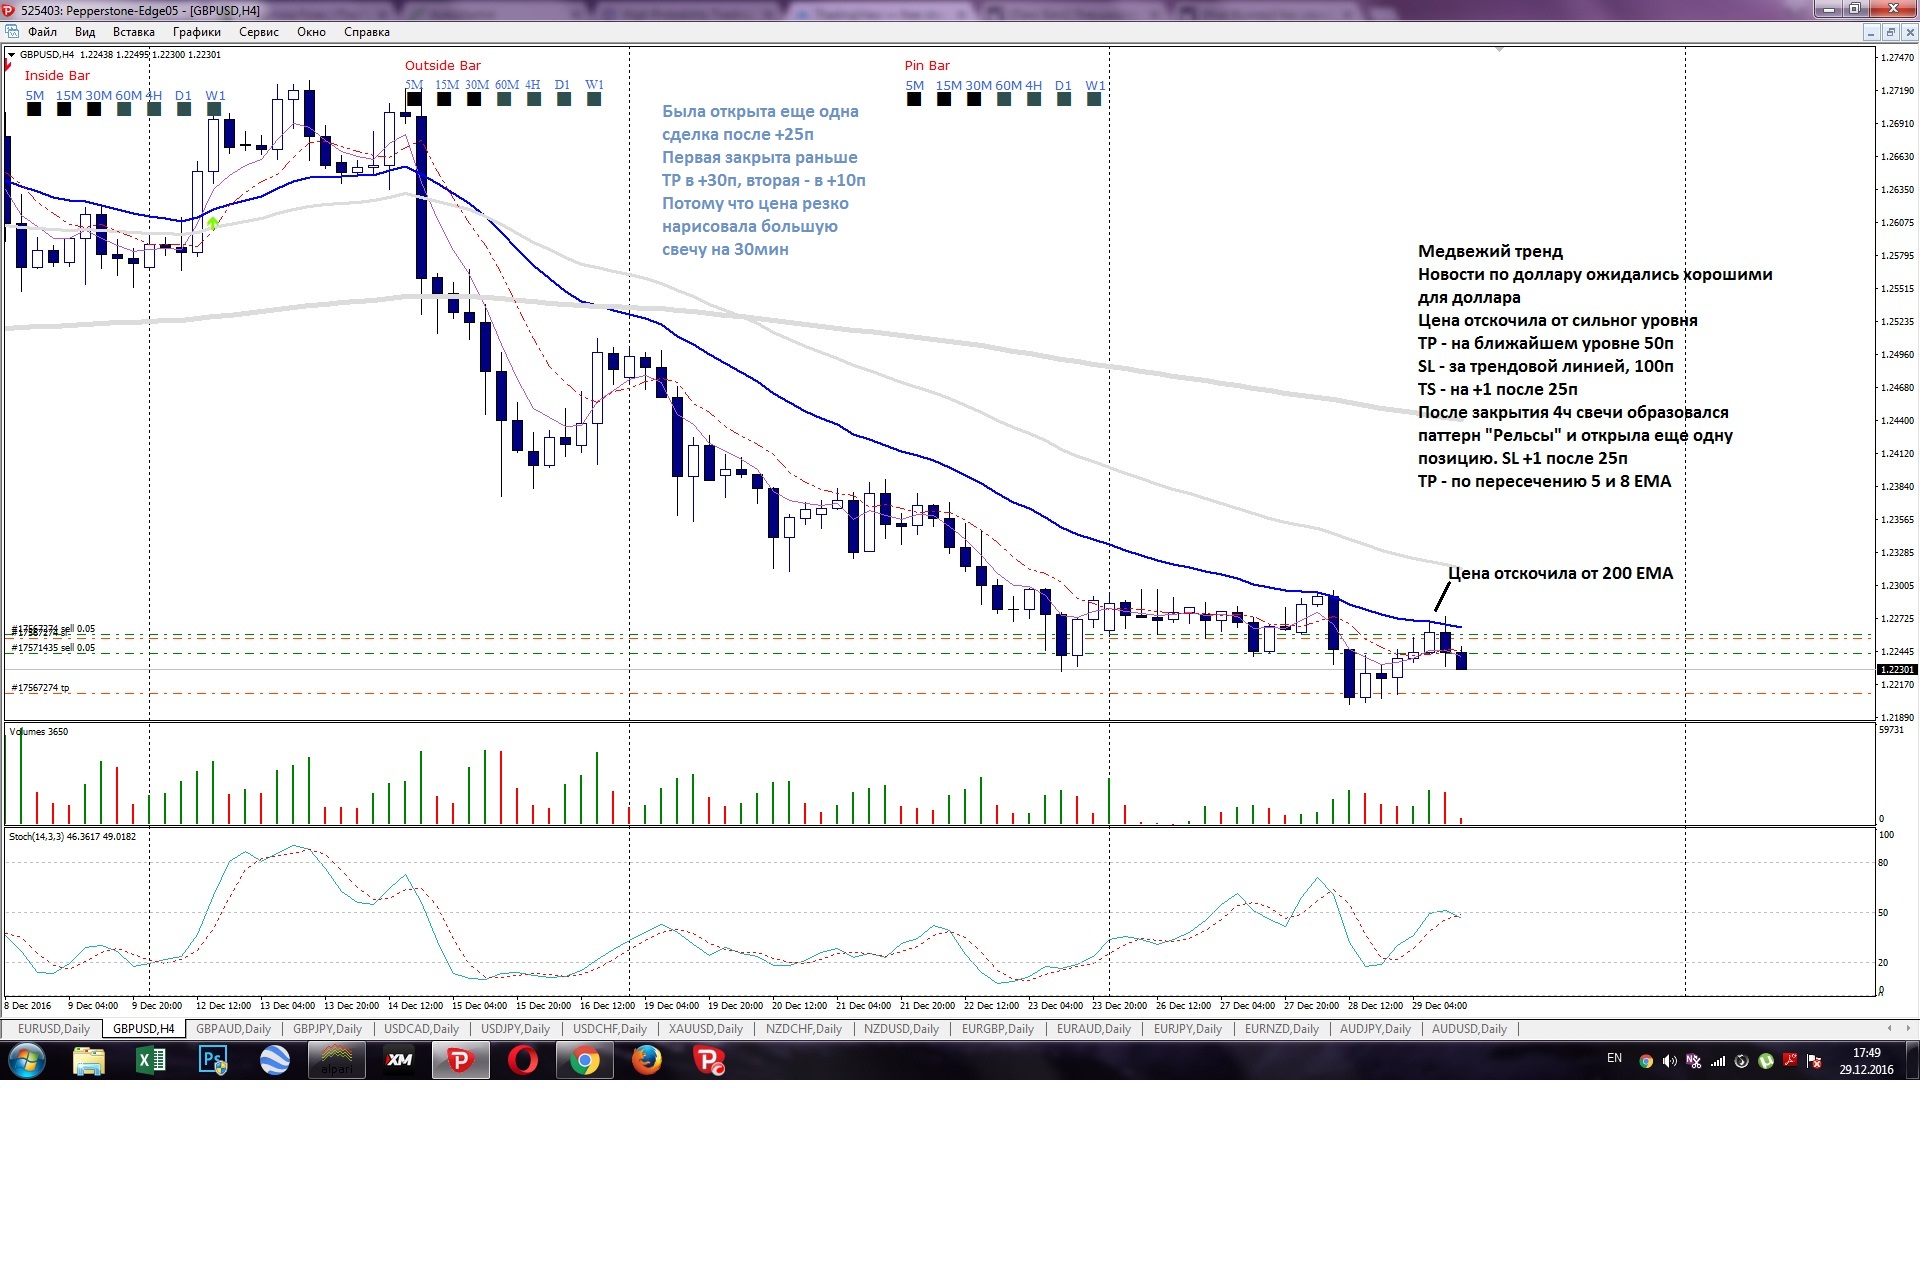Open the USDCHF,Daily chart tab
1920x1275 pixels.
610,1029
